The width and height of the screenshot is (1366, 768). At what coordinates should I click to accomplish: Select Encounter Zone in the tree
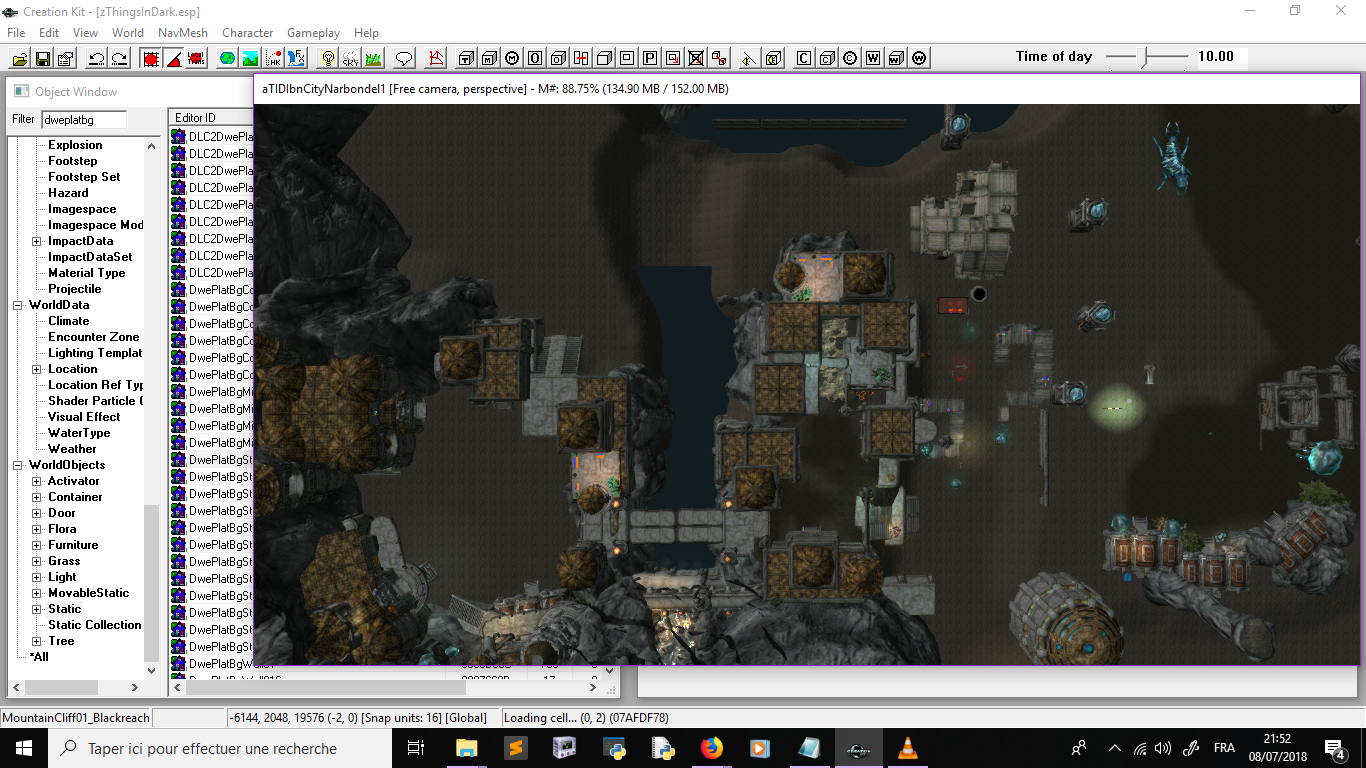point(94,337)
